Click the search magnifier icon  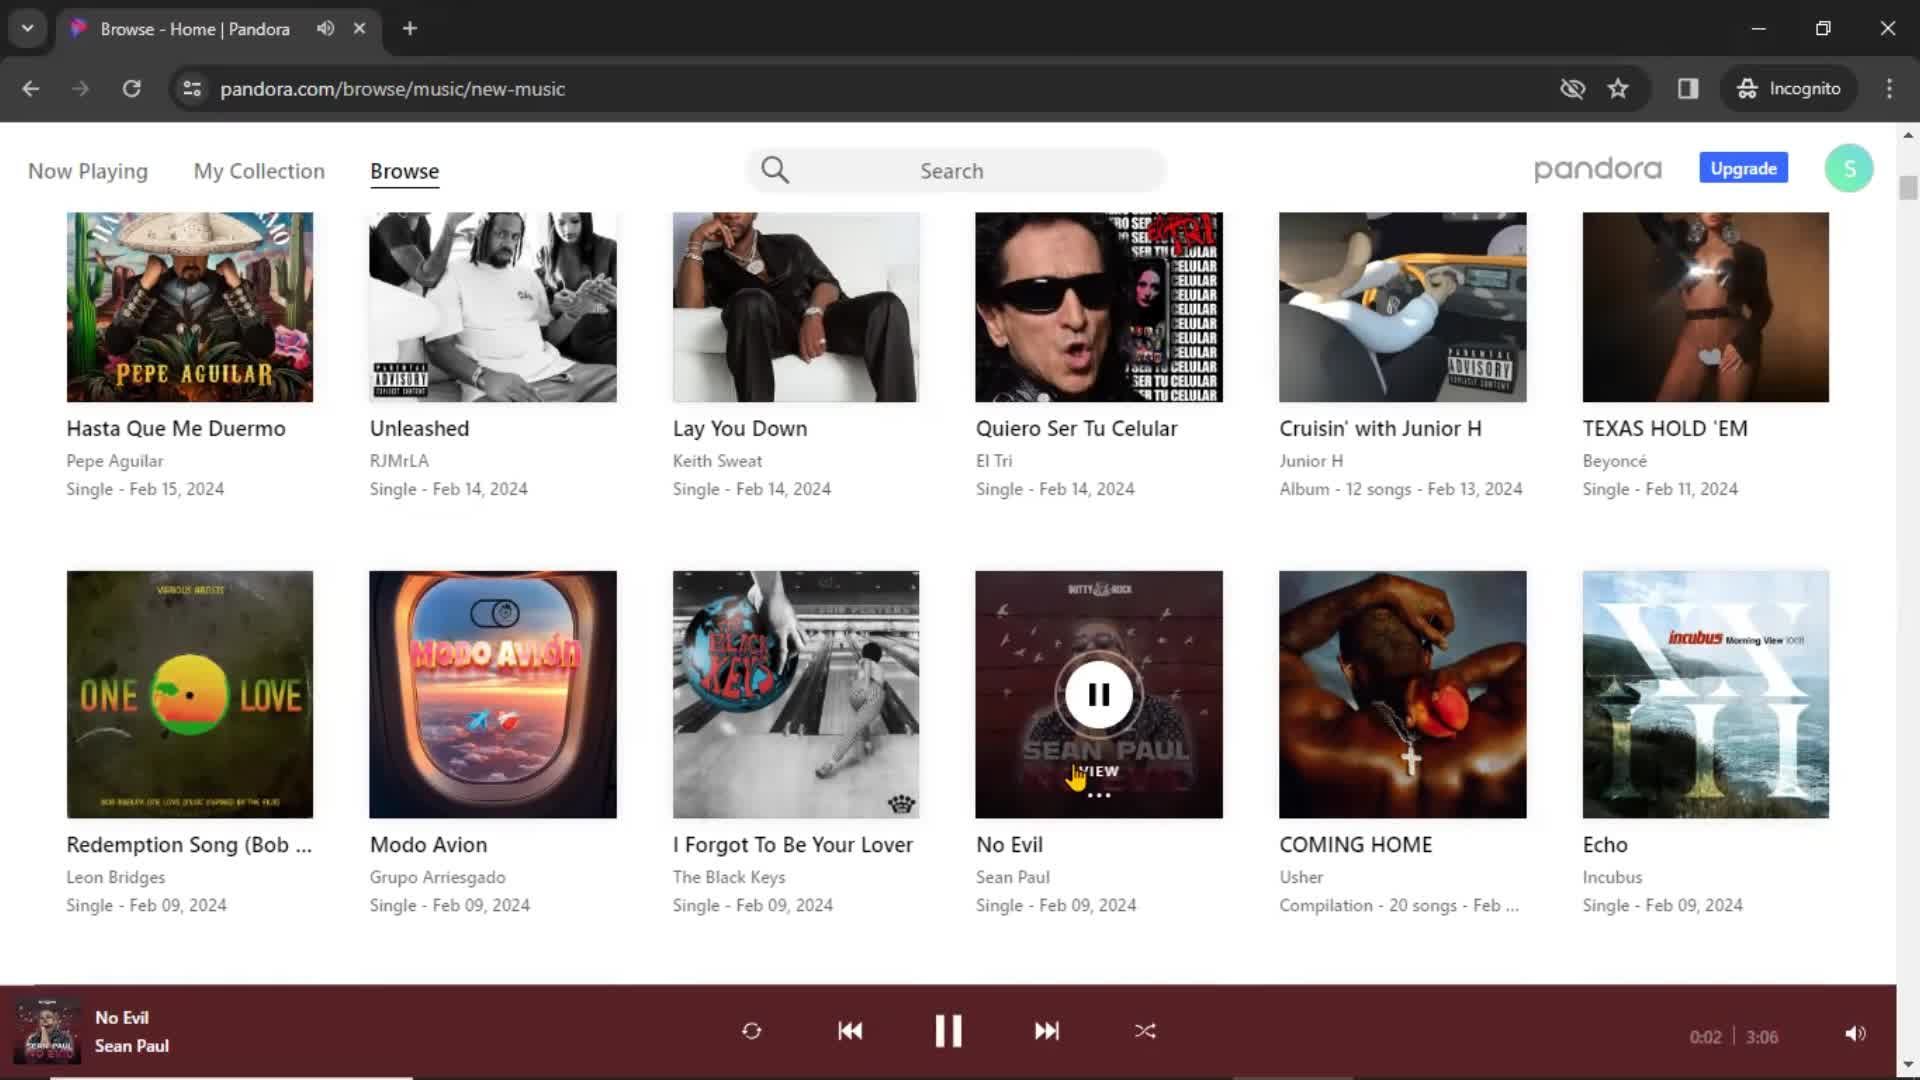click(x=774, y=170)
